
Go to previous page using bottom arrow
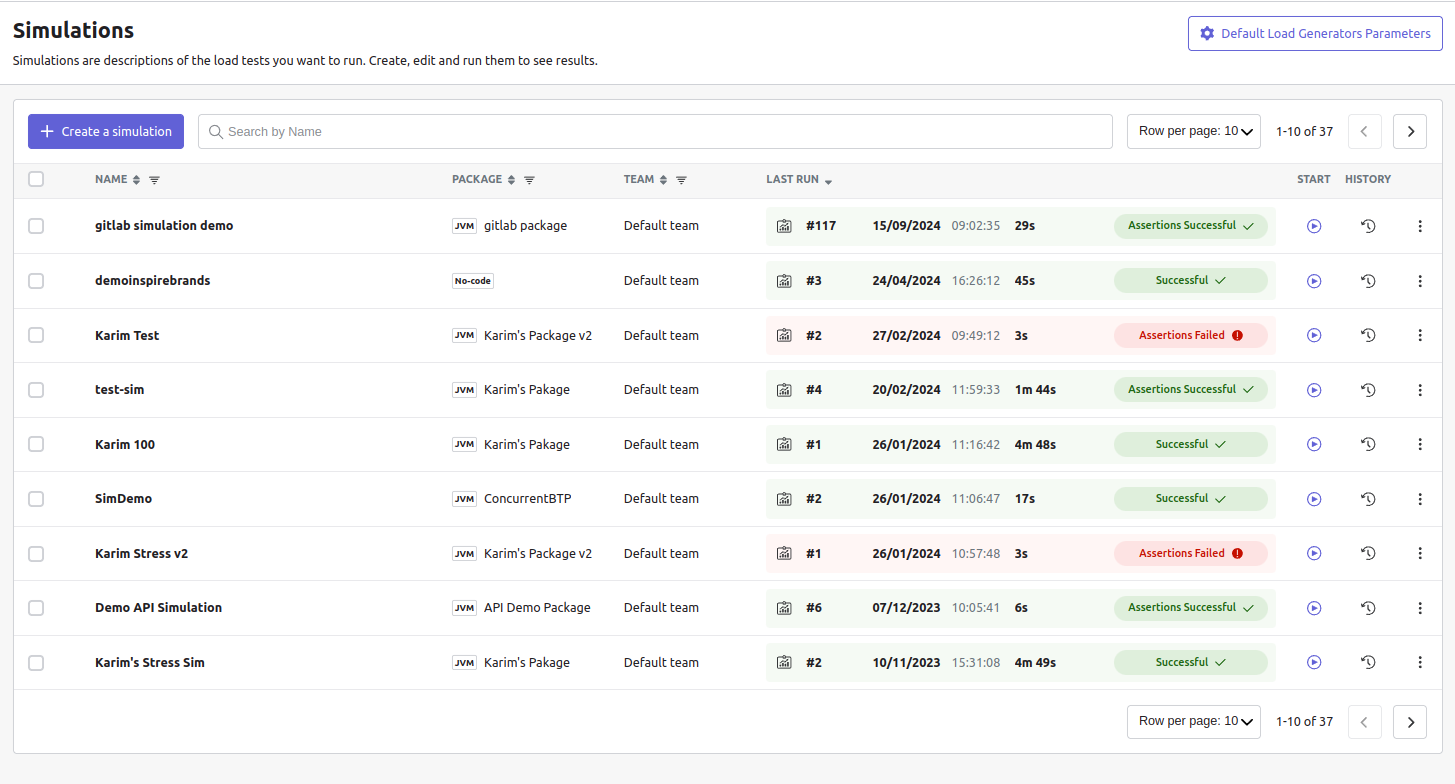pos(1365,721)
